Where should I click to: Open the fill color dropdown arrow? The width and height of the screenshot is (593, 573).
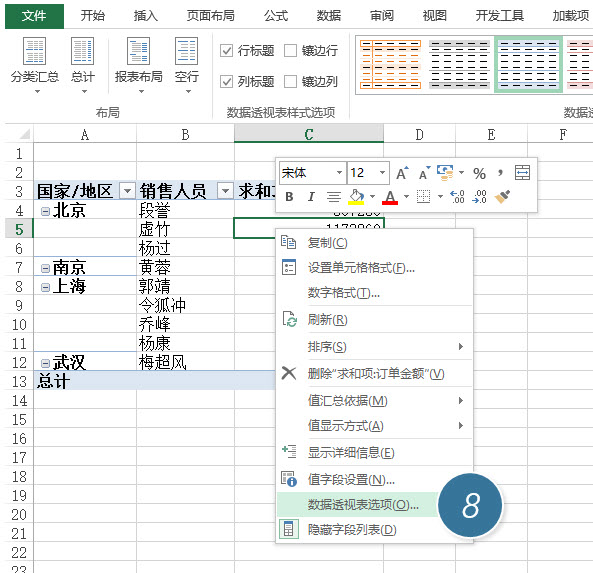373,197
